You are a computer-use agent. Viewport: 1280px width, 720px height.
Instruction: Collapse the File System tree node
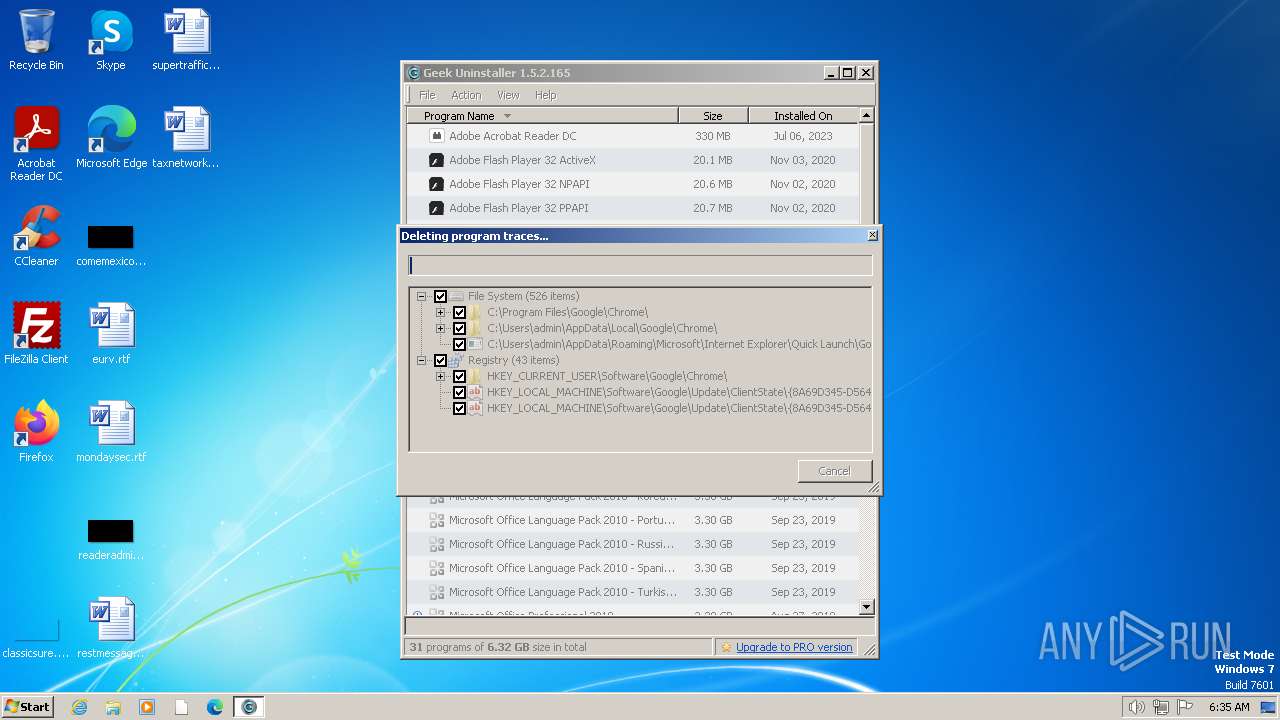(x=422, y=296)
